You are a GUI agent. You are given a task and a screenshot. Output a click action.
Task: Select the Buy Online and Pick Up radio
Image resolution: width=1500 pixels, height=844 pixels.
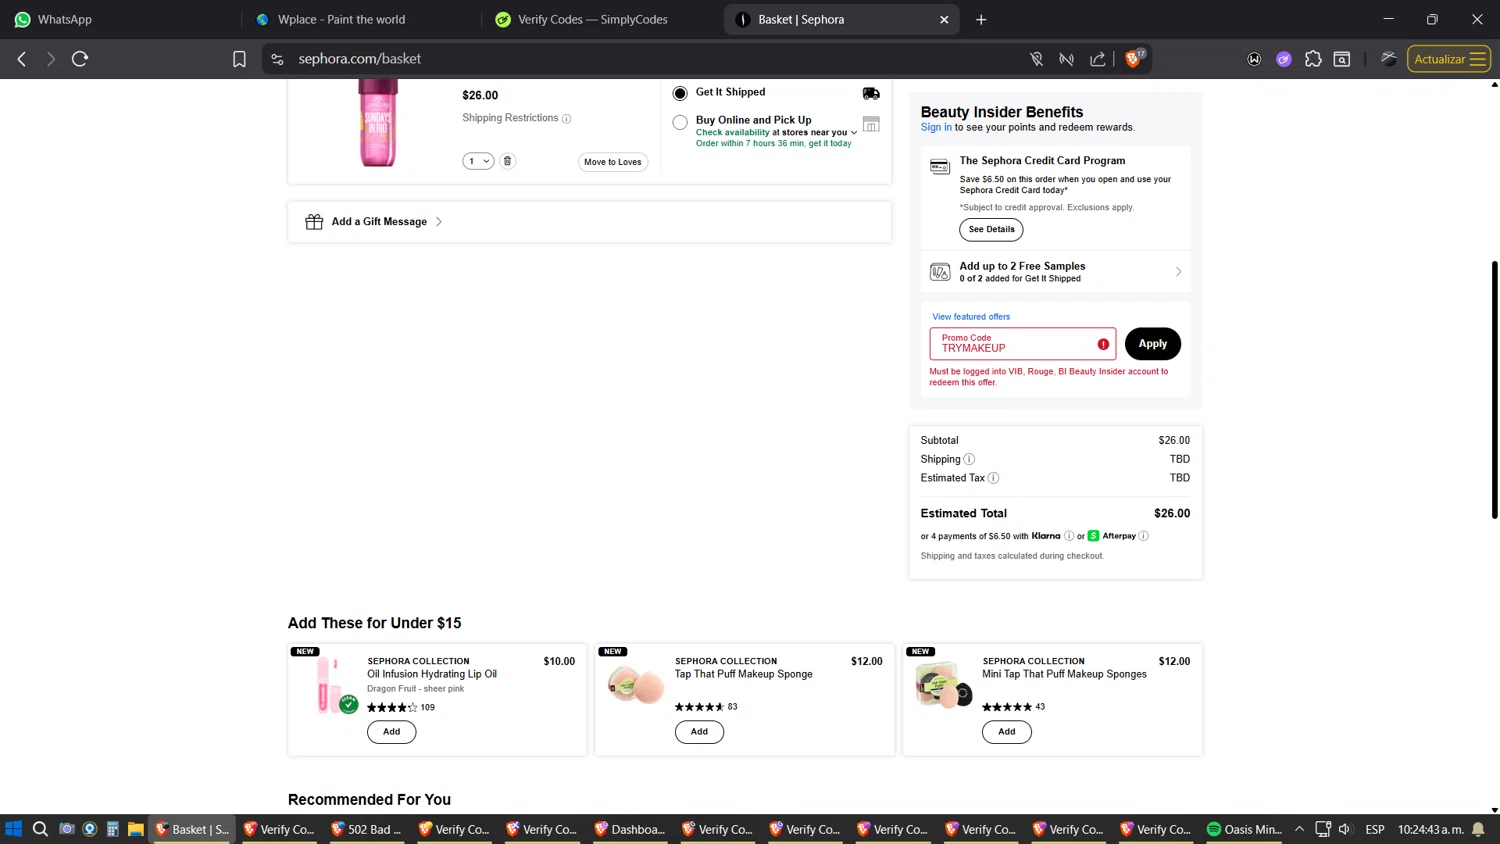[680, 123]
